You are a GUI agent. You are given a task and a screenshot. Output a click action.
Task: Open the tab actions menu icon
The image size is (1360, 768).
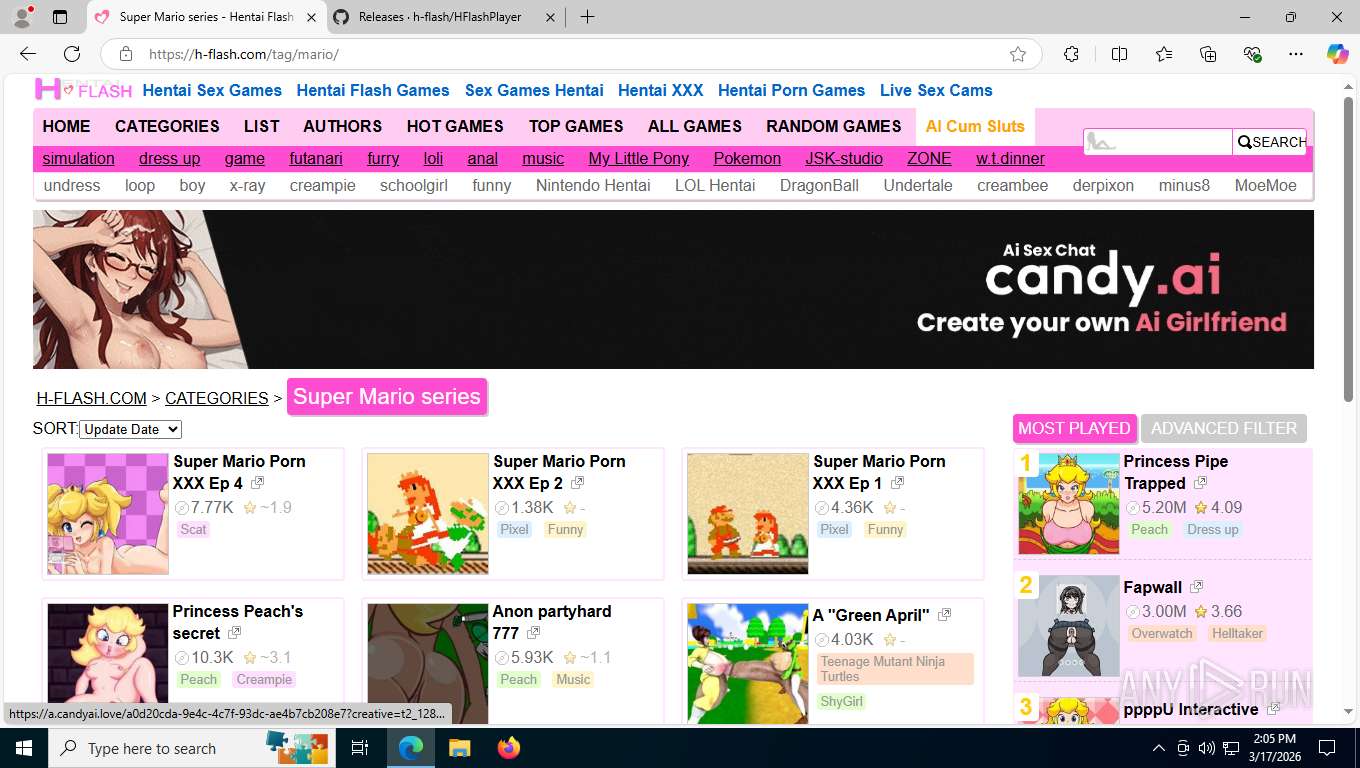[x=60, y=17]
